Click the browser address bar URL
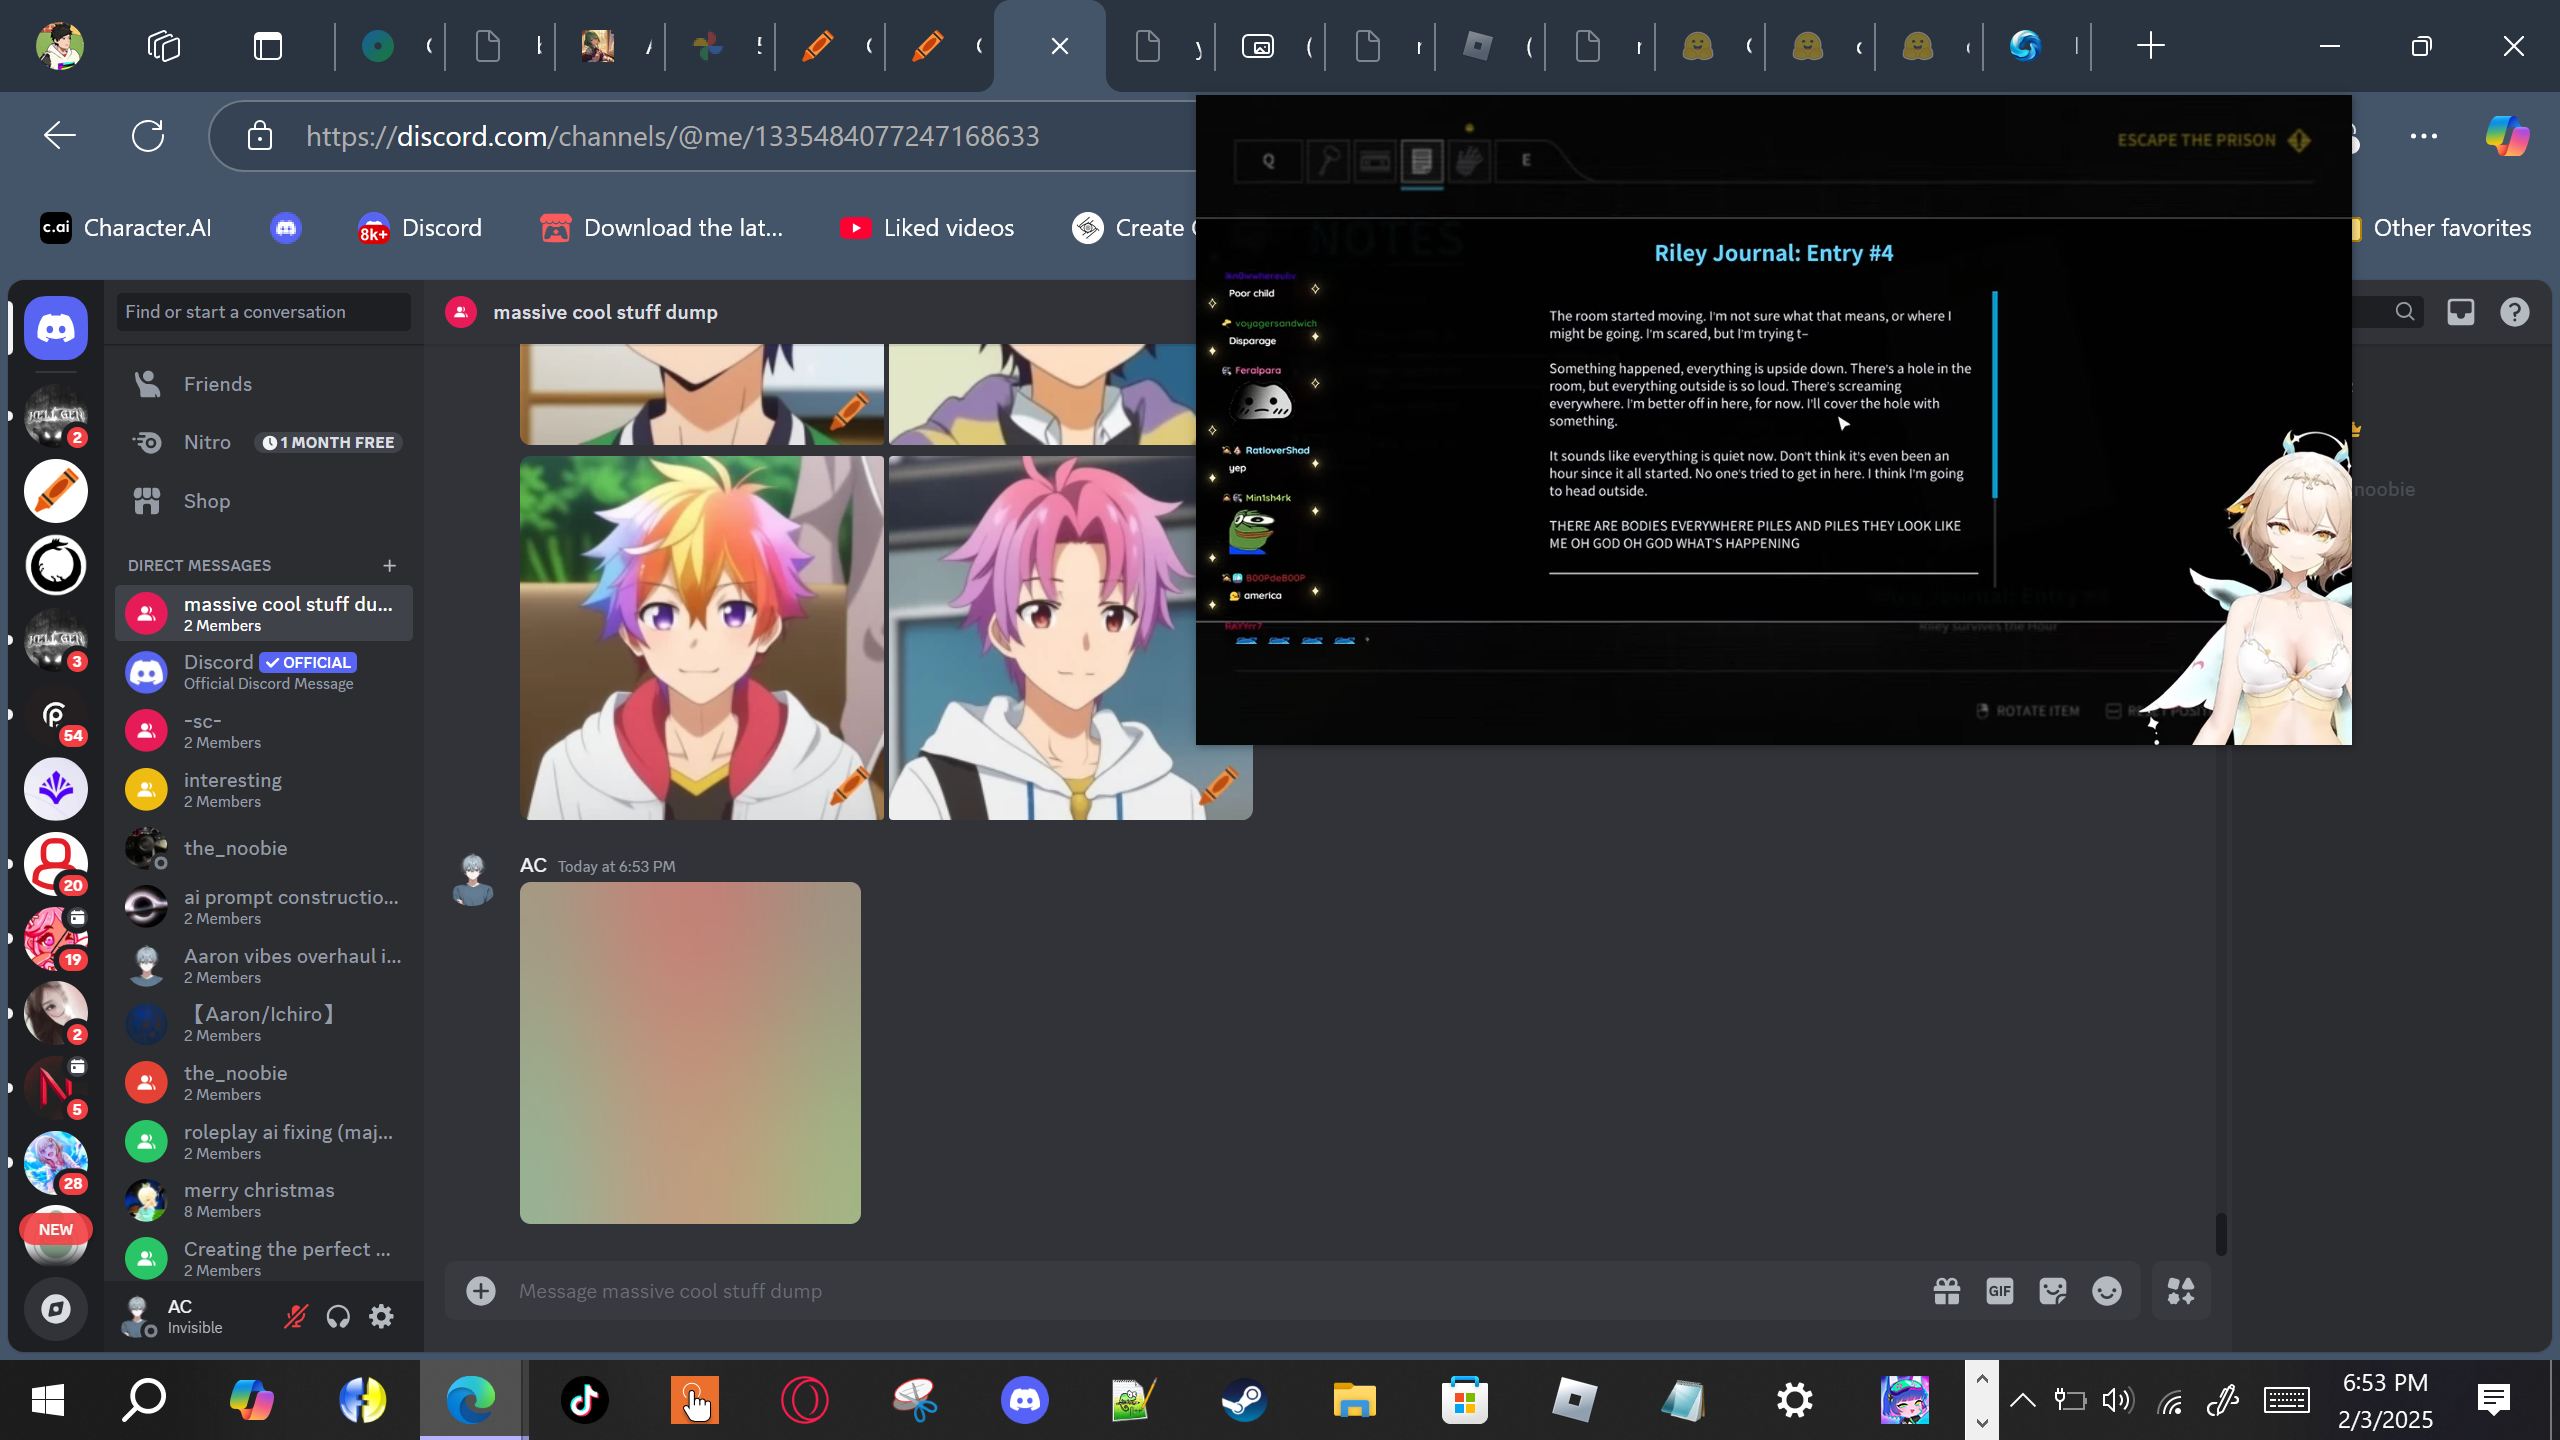This screenshot has width=2560, height=1440. click(x=672, y=136)
